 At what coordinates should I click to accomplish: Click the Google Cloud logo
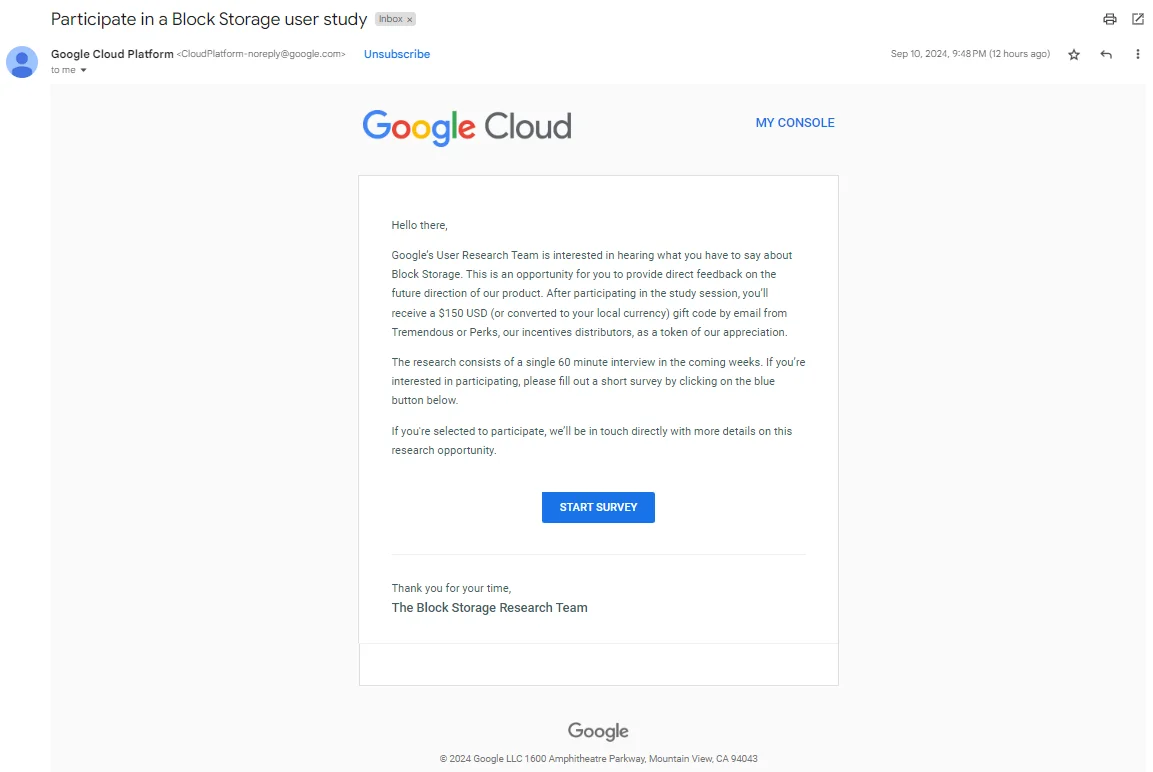tap(467, 128)
